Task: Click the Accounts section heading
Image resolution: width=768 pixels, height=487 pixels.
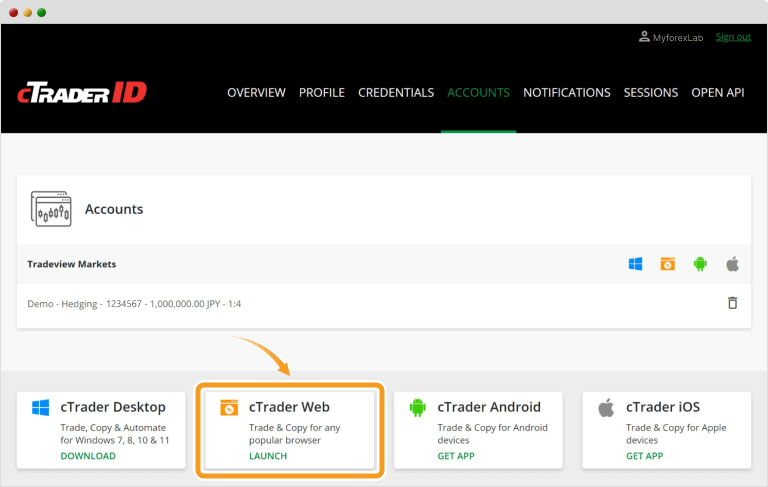Action: coord(114,209)
